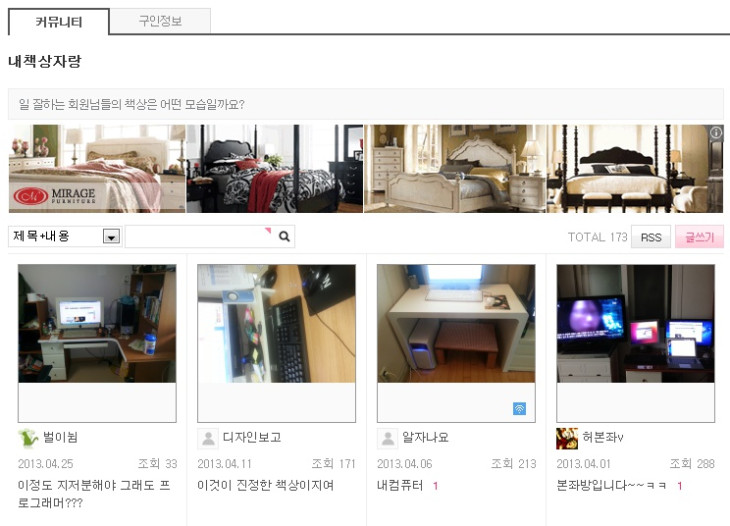Open post '내컴퓨터'
The image size is (730, 526).
coord(400,486)
